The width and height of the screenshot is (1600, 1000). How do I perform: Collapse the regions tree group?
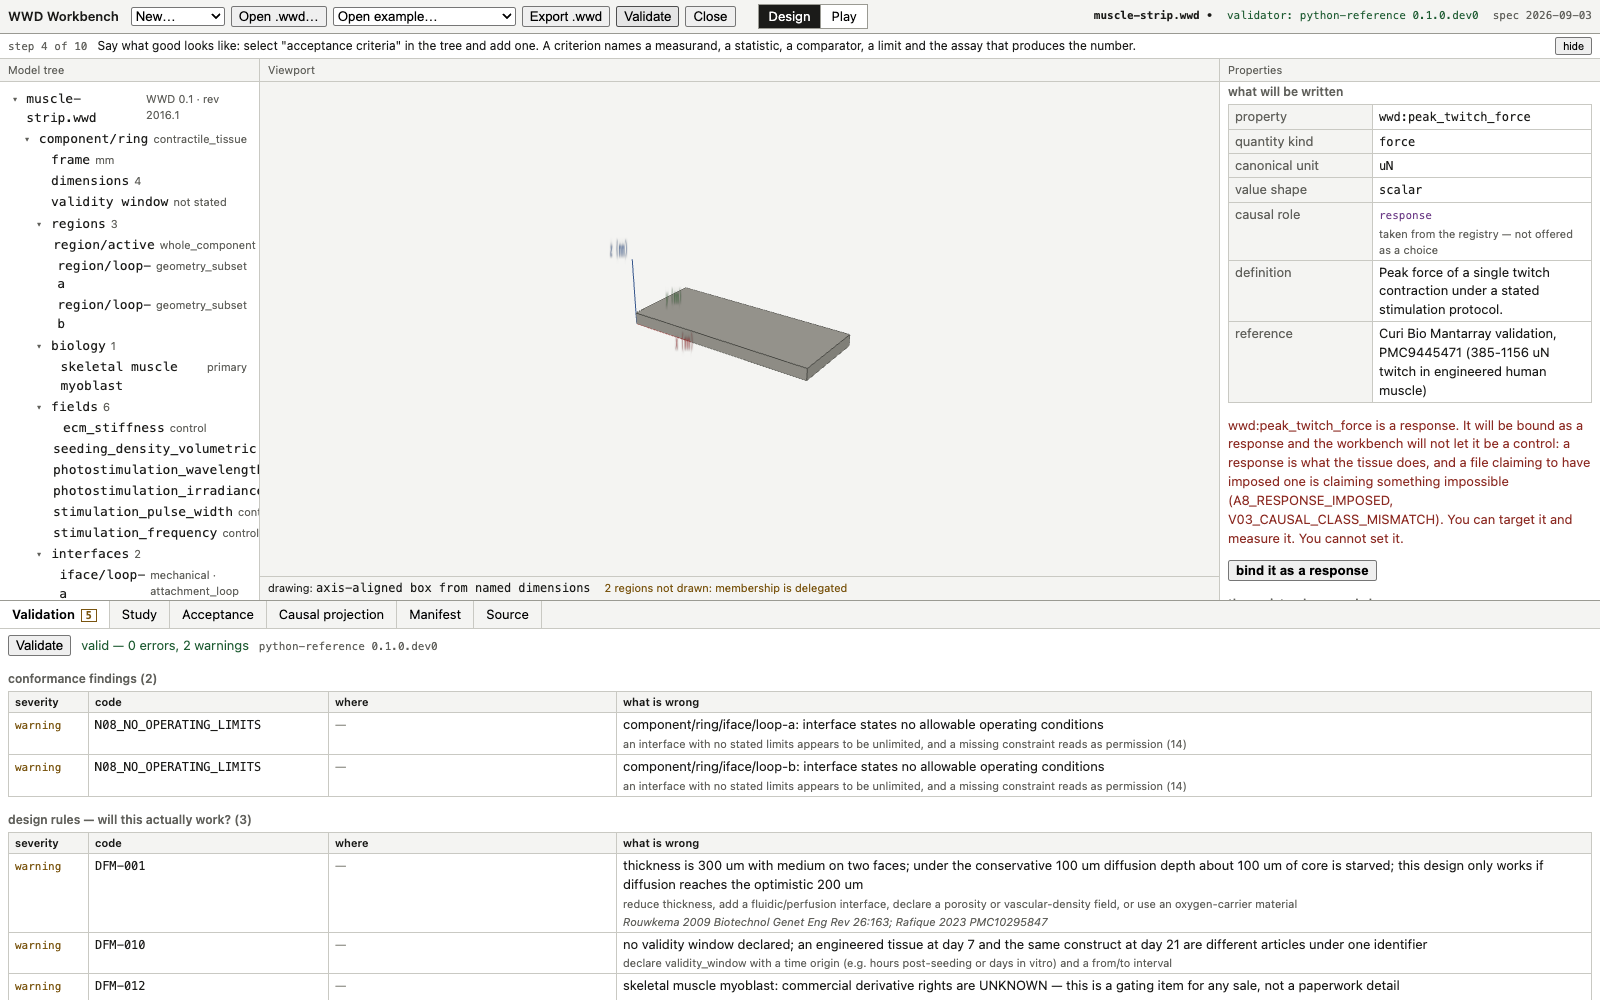(x=39, y=224)
